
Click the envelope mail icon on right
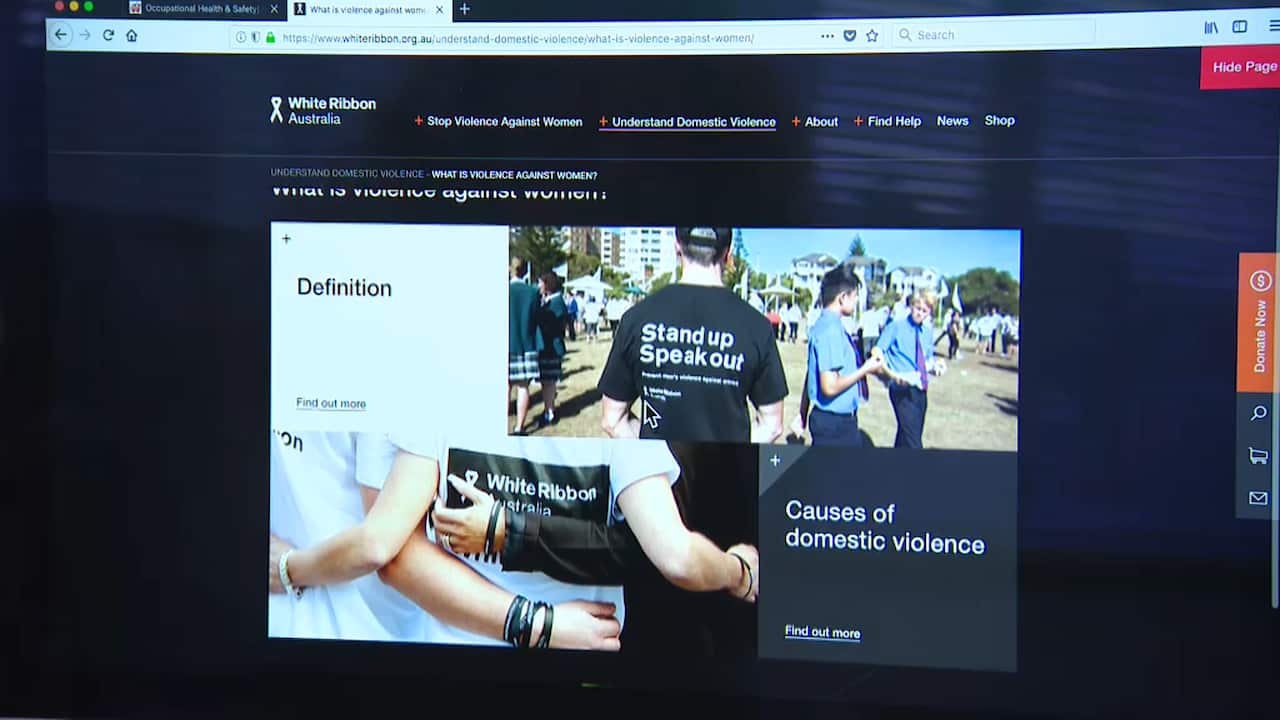click(1259, 498)
